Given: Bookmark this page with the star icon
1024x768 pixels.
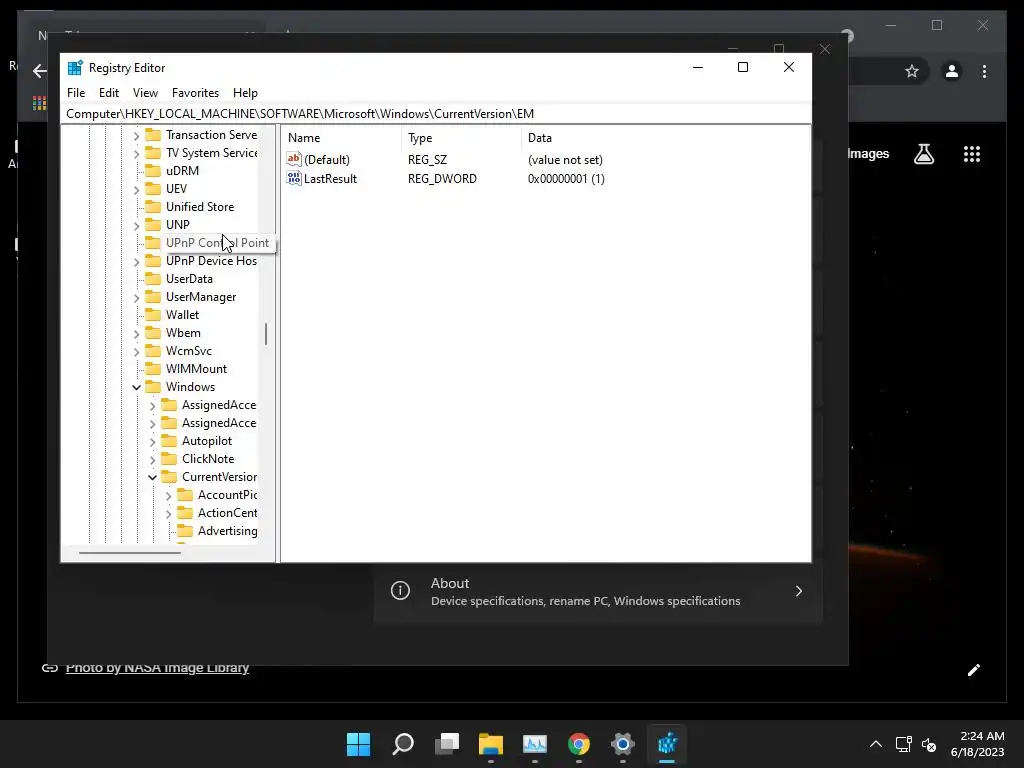Looking at the screenshot, I should [912, 71].
